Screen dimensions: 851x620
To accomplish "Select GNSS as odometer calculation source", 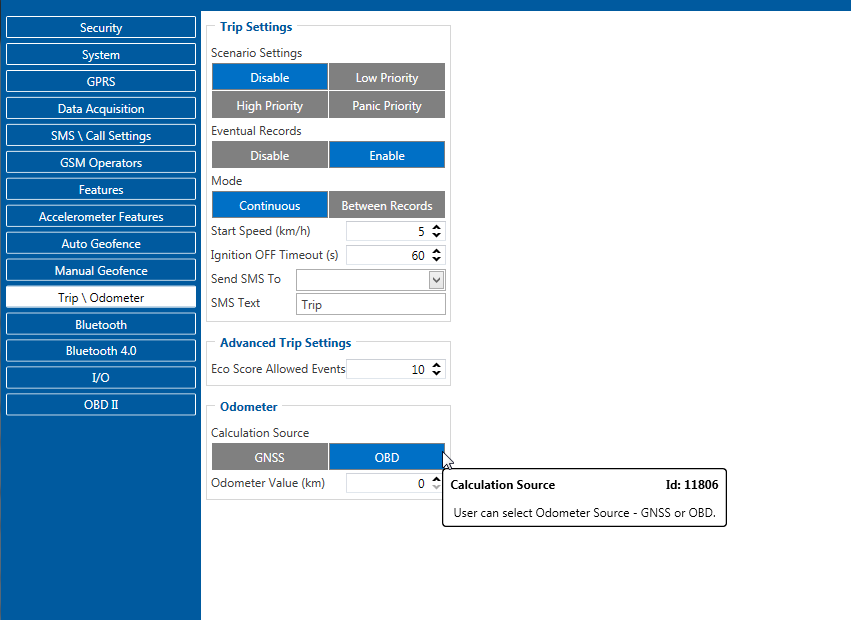I will pos(269,458).
